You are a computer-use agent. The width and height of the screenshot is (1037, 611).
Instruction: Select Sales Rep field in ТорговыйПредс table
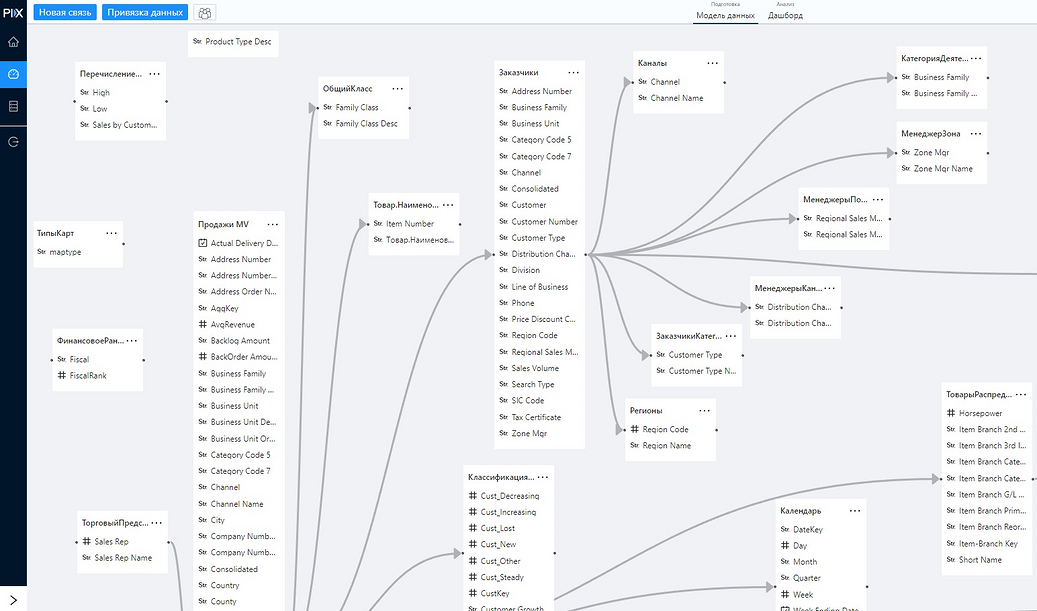(122, 542)
